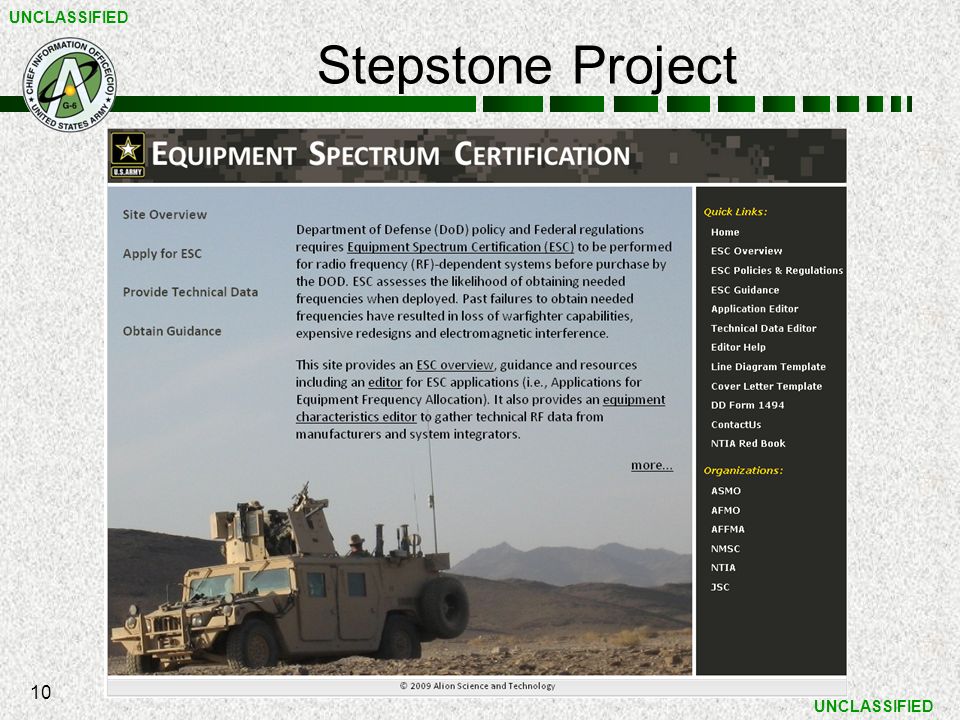Click the U.S. Army star logo
This screenshot has width=960, height=720.
127,155
